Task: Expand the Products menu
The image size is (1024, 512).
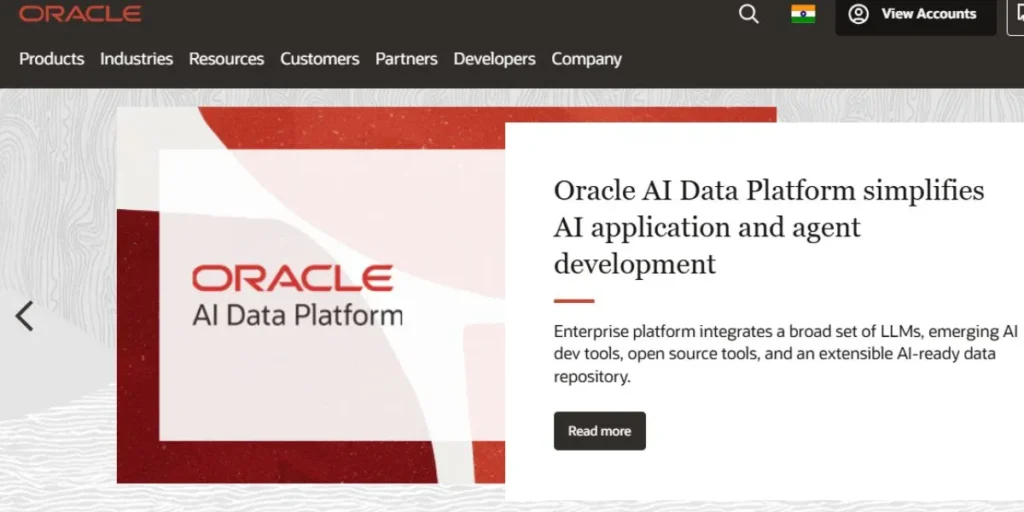Action: (51, 59)
